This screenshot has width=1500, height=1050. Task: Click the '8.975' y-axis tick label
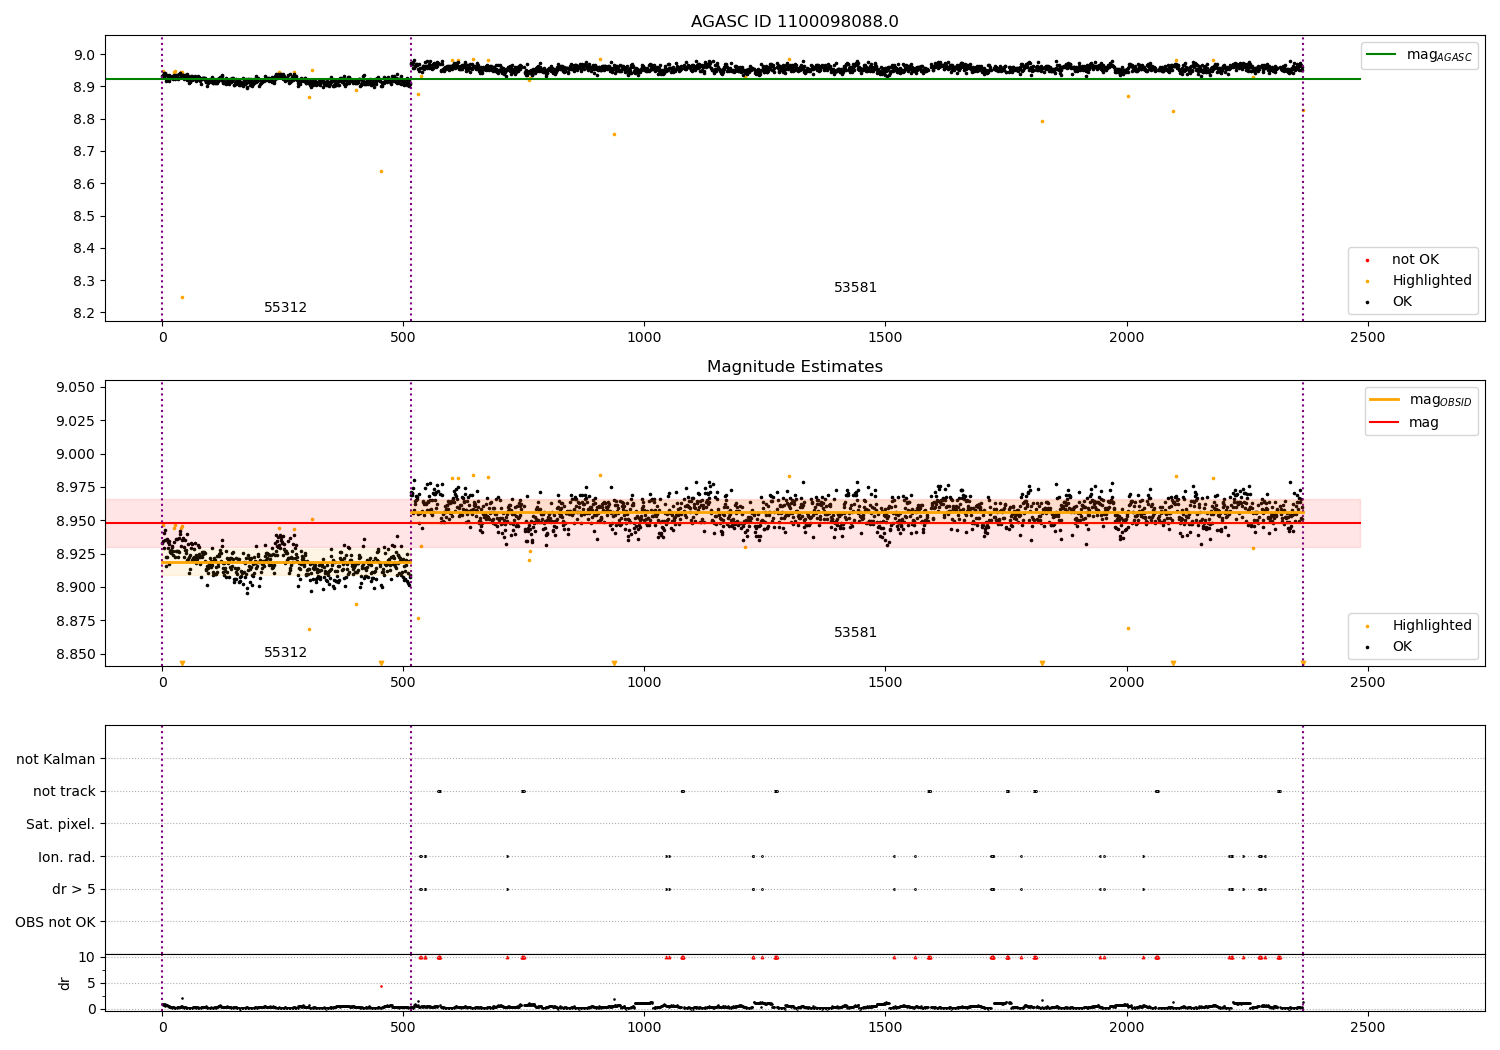(75, 487)
